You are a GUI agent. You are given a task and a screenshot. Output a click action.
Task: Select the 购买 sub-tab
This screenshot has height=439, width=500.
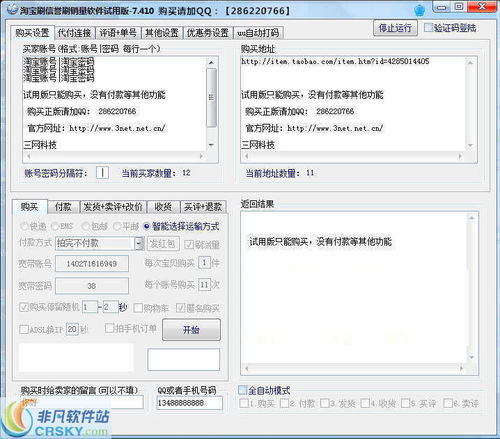(29, 207)
